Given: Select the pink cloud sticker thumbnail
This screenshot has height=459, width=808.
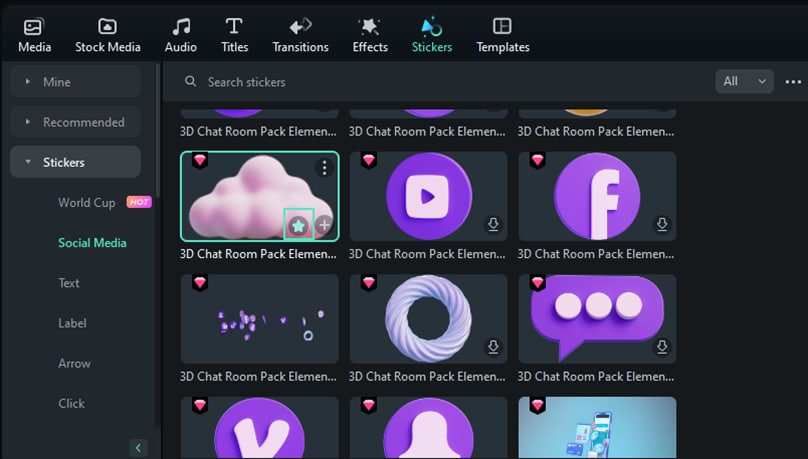Looking at the screenshot, I should click(259, 196).
